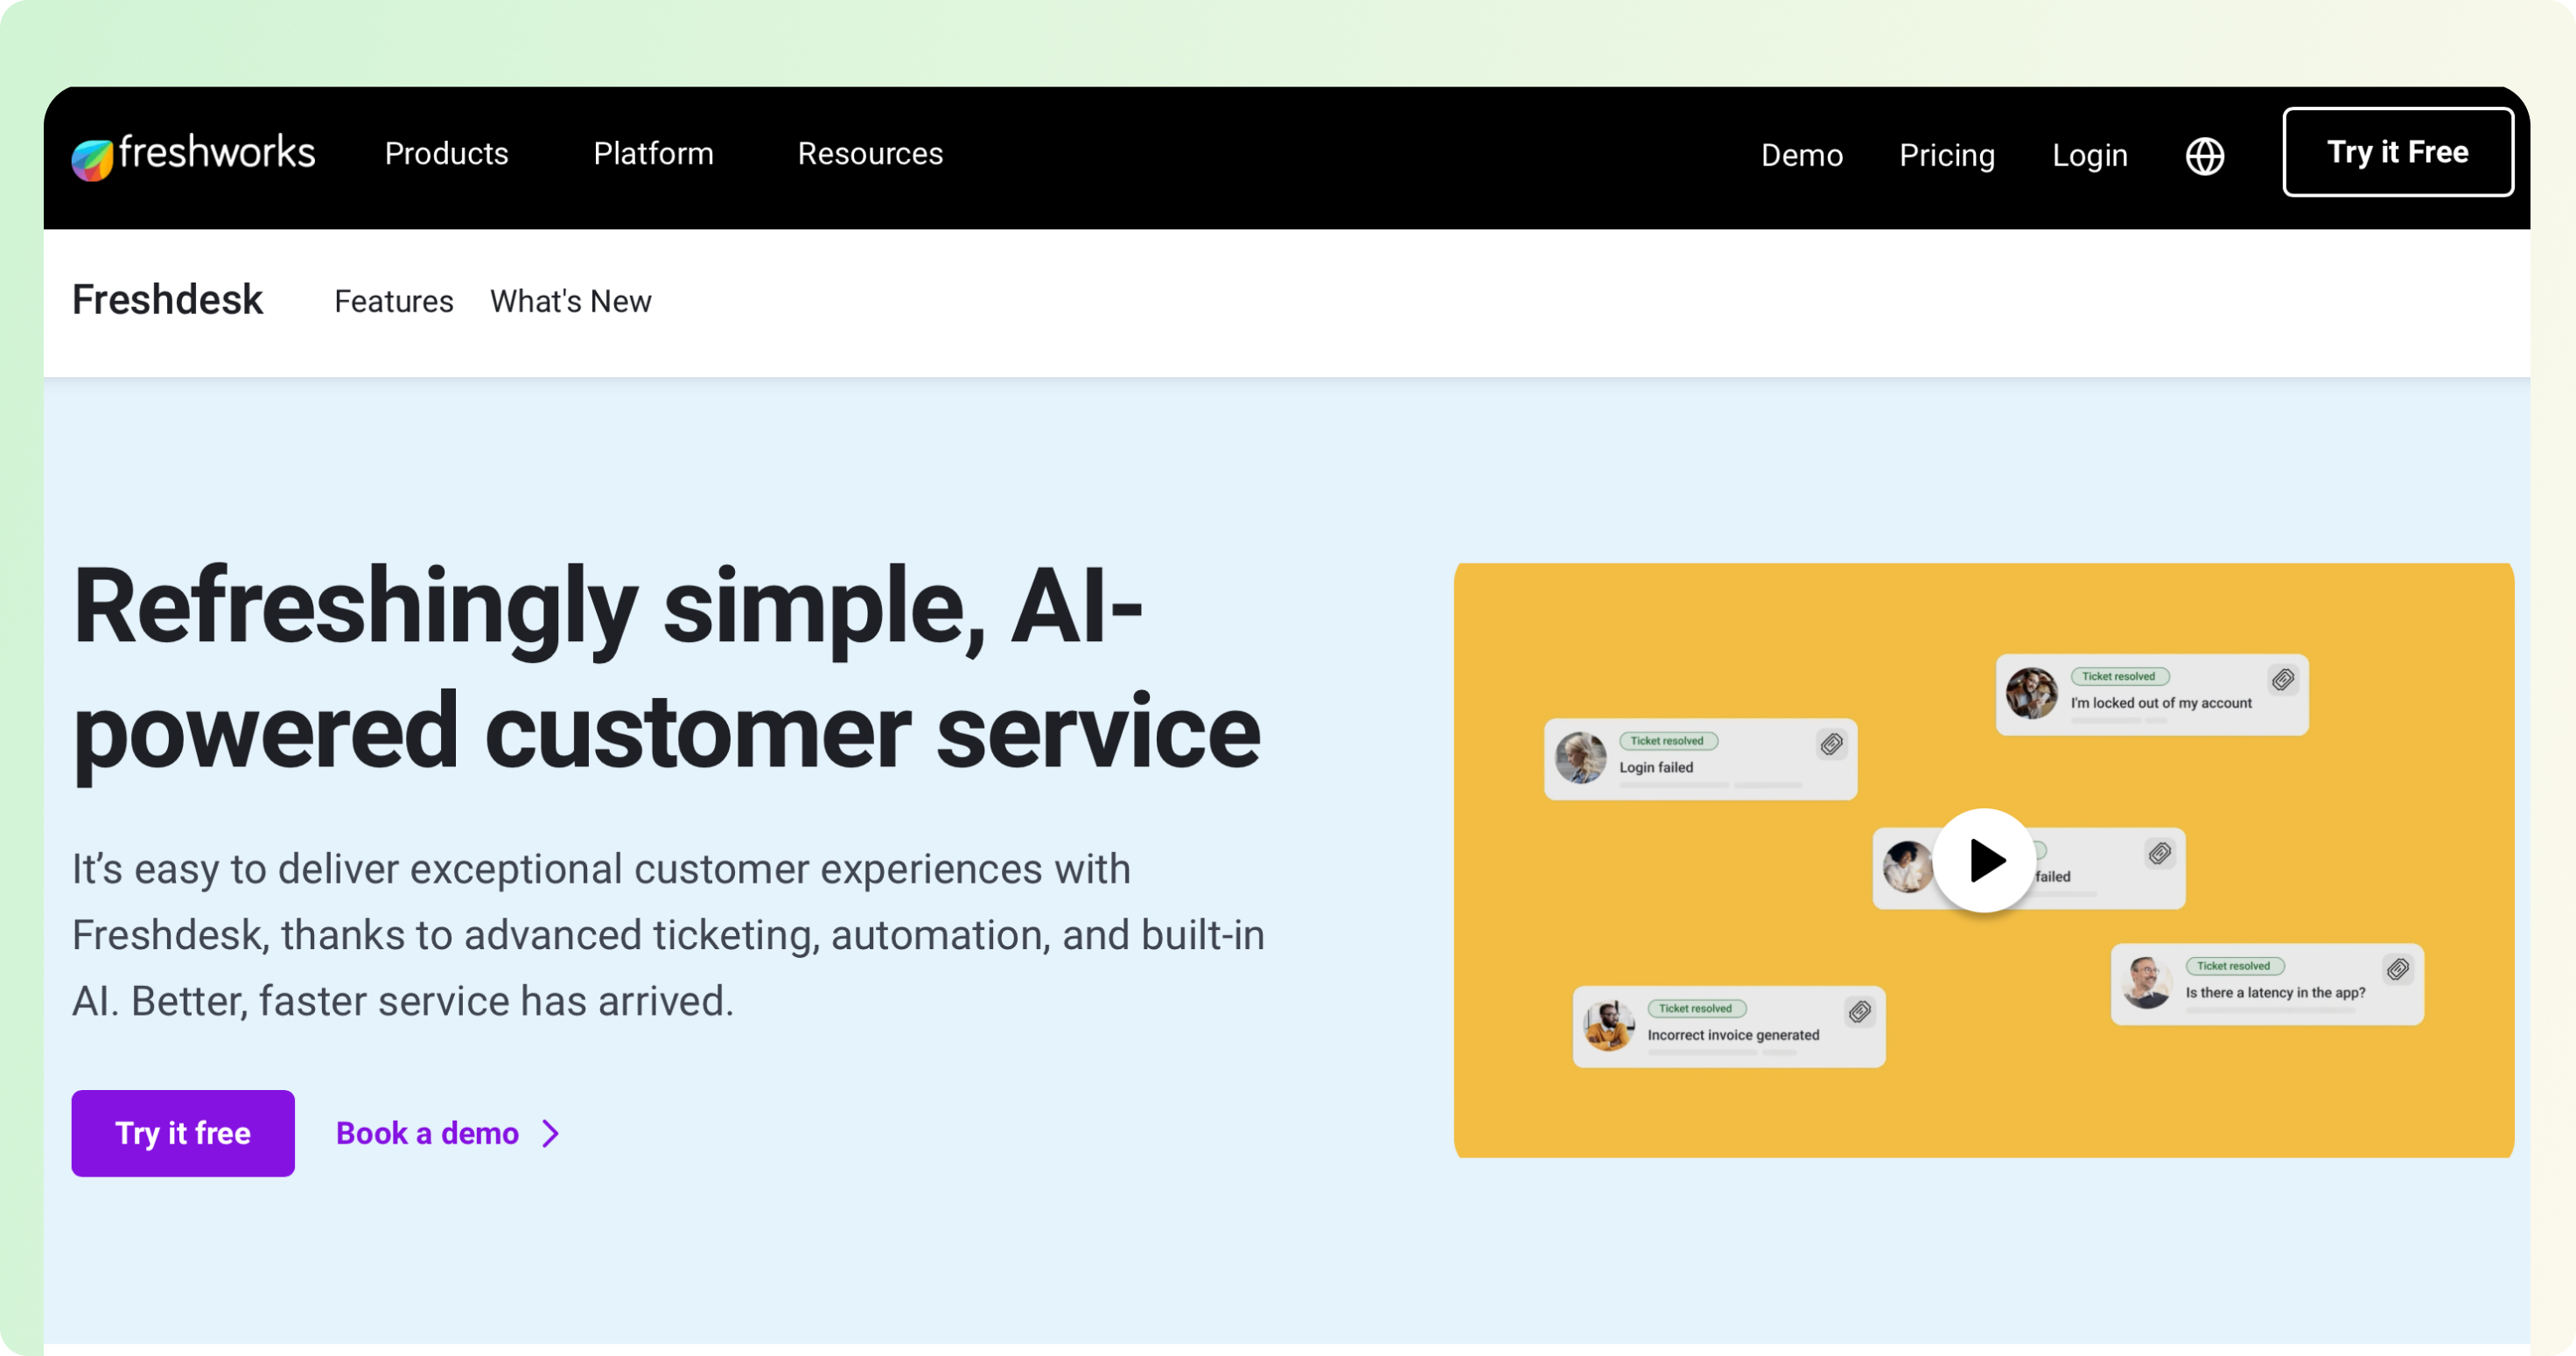Open the language globe selector
The height and width of the screenshot is (1356, 2576).
tap(2204, 156)
